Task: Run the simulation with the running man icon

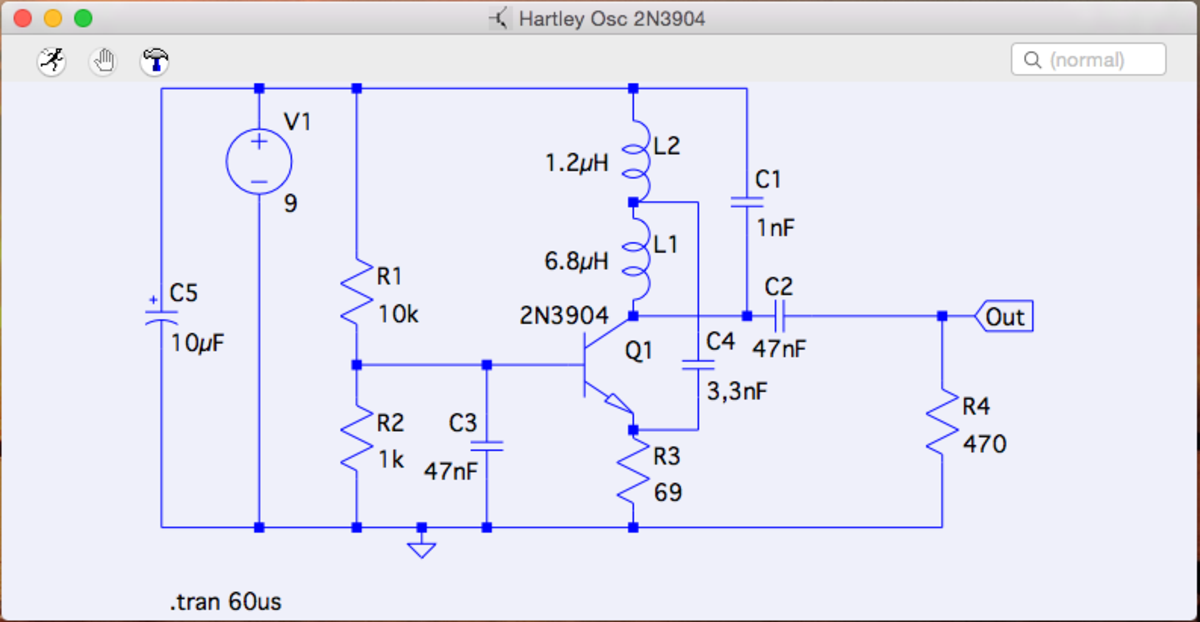Action: (51, 62)
